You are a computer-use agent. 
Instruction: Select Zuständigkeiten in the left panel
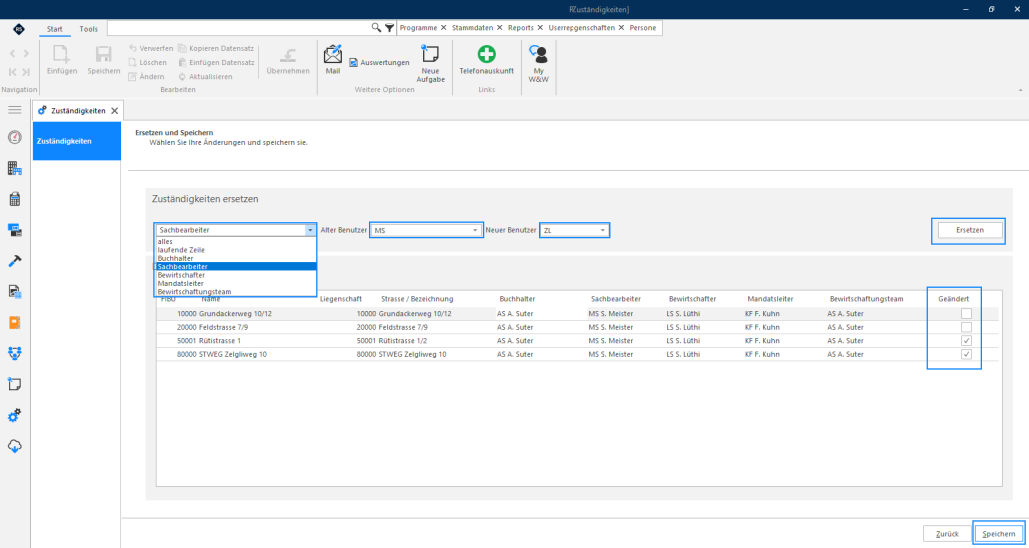[77, 141]
